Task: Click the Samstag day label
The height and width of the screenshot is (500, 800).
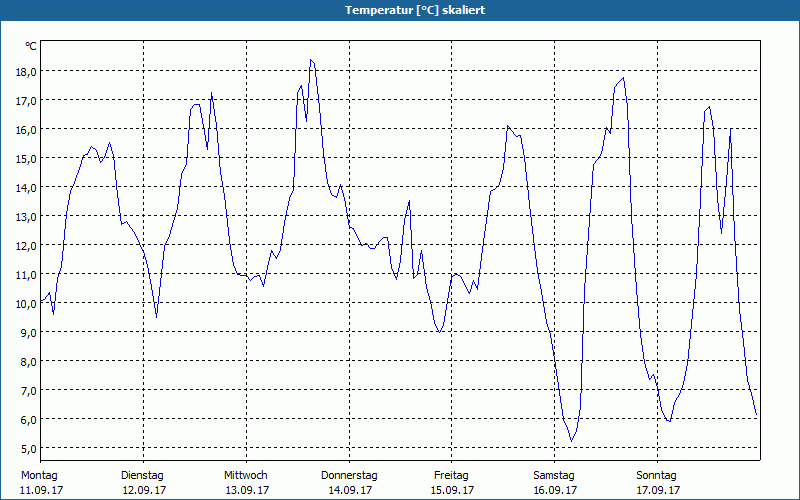Action: click(554, 476)
